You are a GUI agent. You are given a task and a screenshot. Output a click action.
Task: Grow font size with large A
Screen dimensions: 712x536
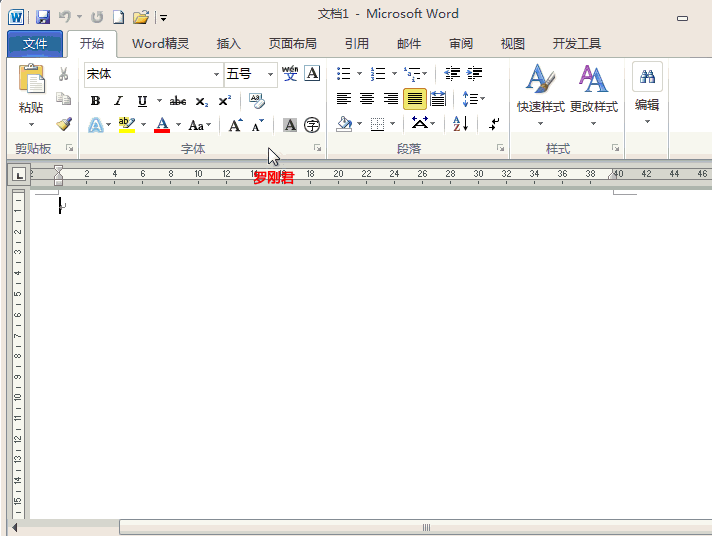click(235, 125)
